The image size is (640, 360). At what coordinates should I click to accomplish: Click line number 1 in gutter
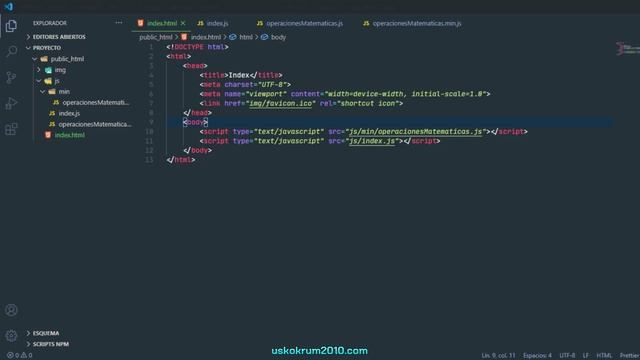151,47
